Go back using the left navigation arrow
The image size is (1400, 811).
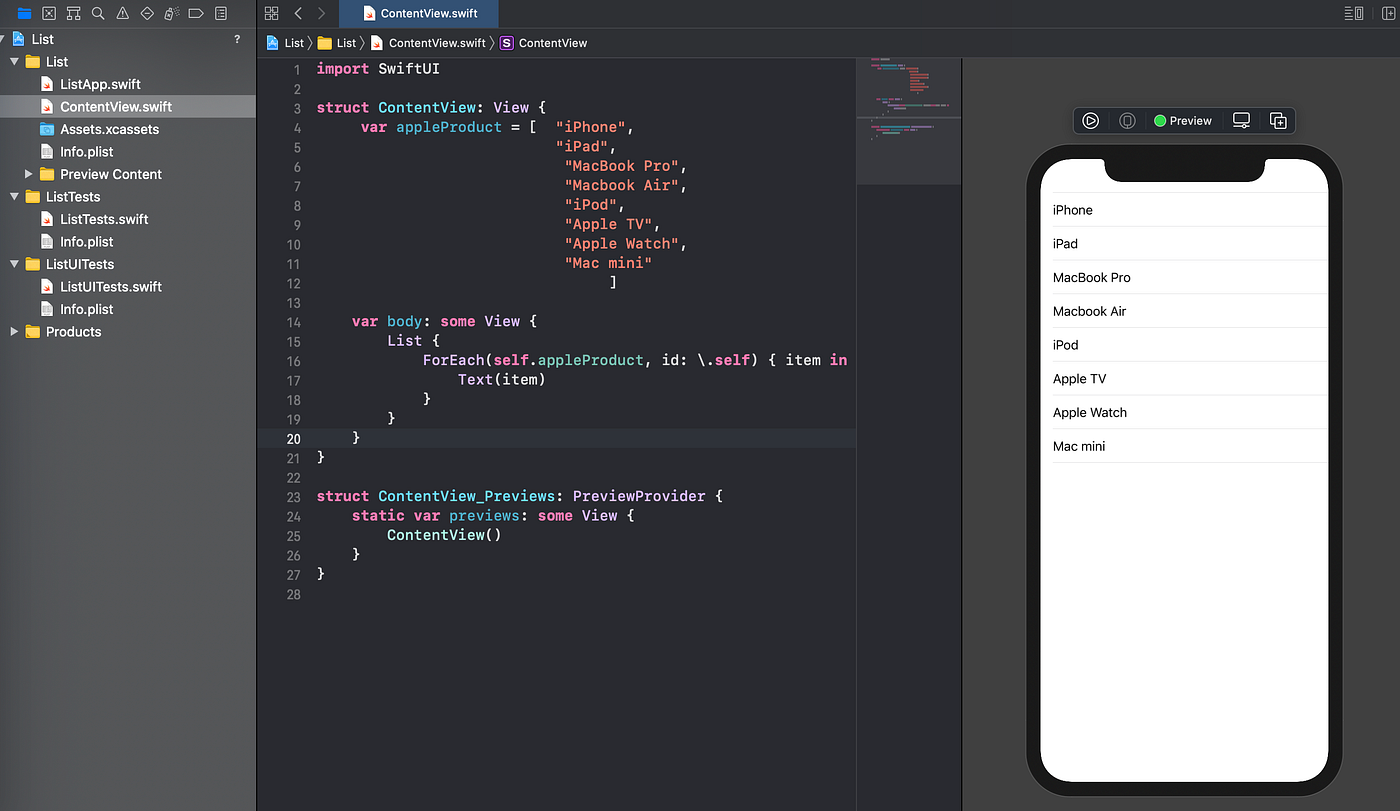296,13
